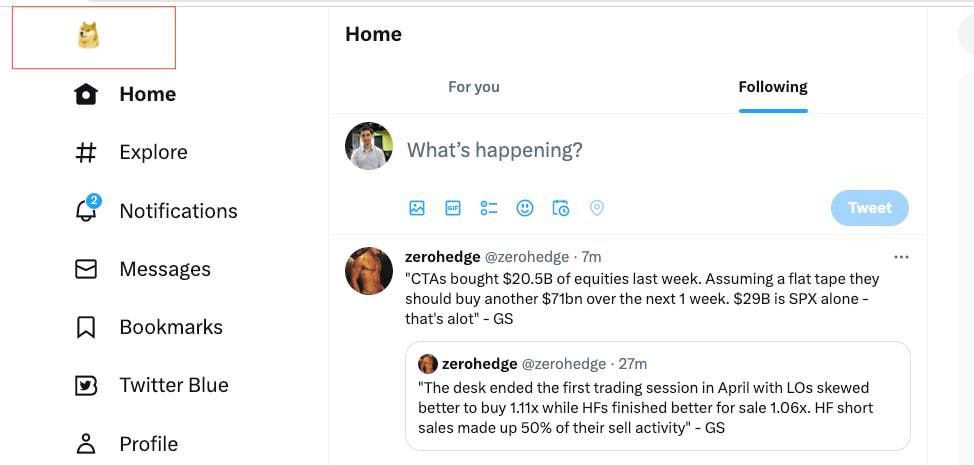Switch to the For you tab
The image size is (974, 465).
coord(473,87)
